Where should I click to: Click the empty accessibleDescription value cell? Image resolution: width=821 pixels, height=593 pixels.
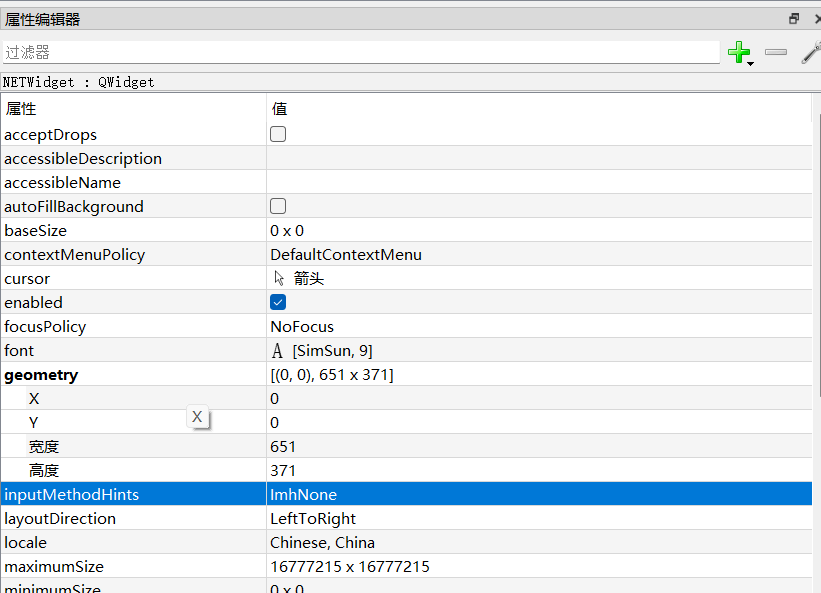[539, 159]
